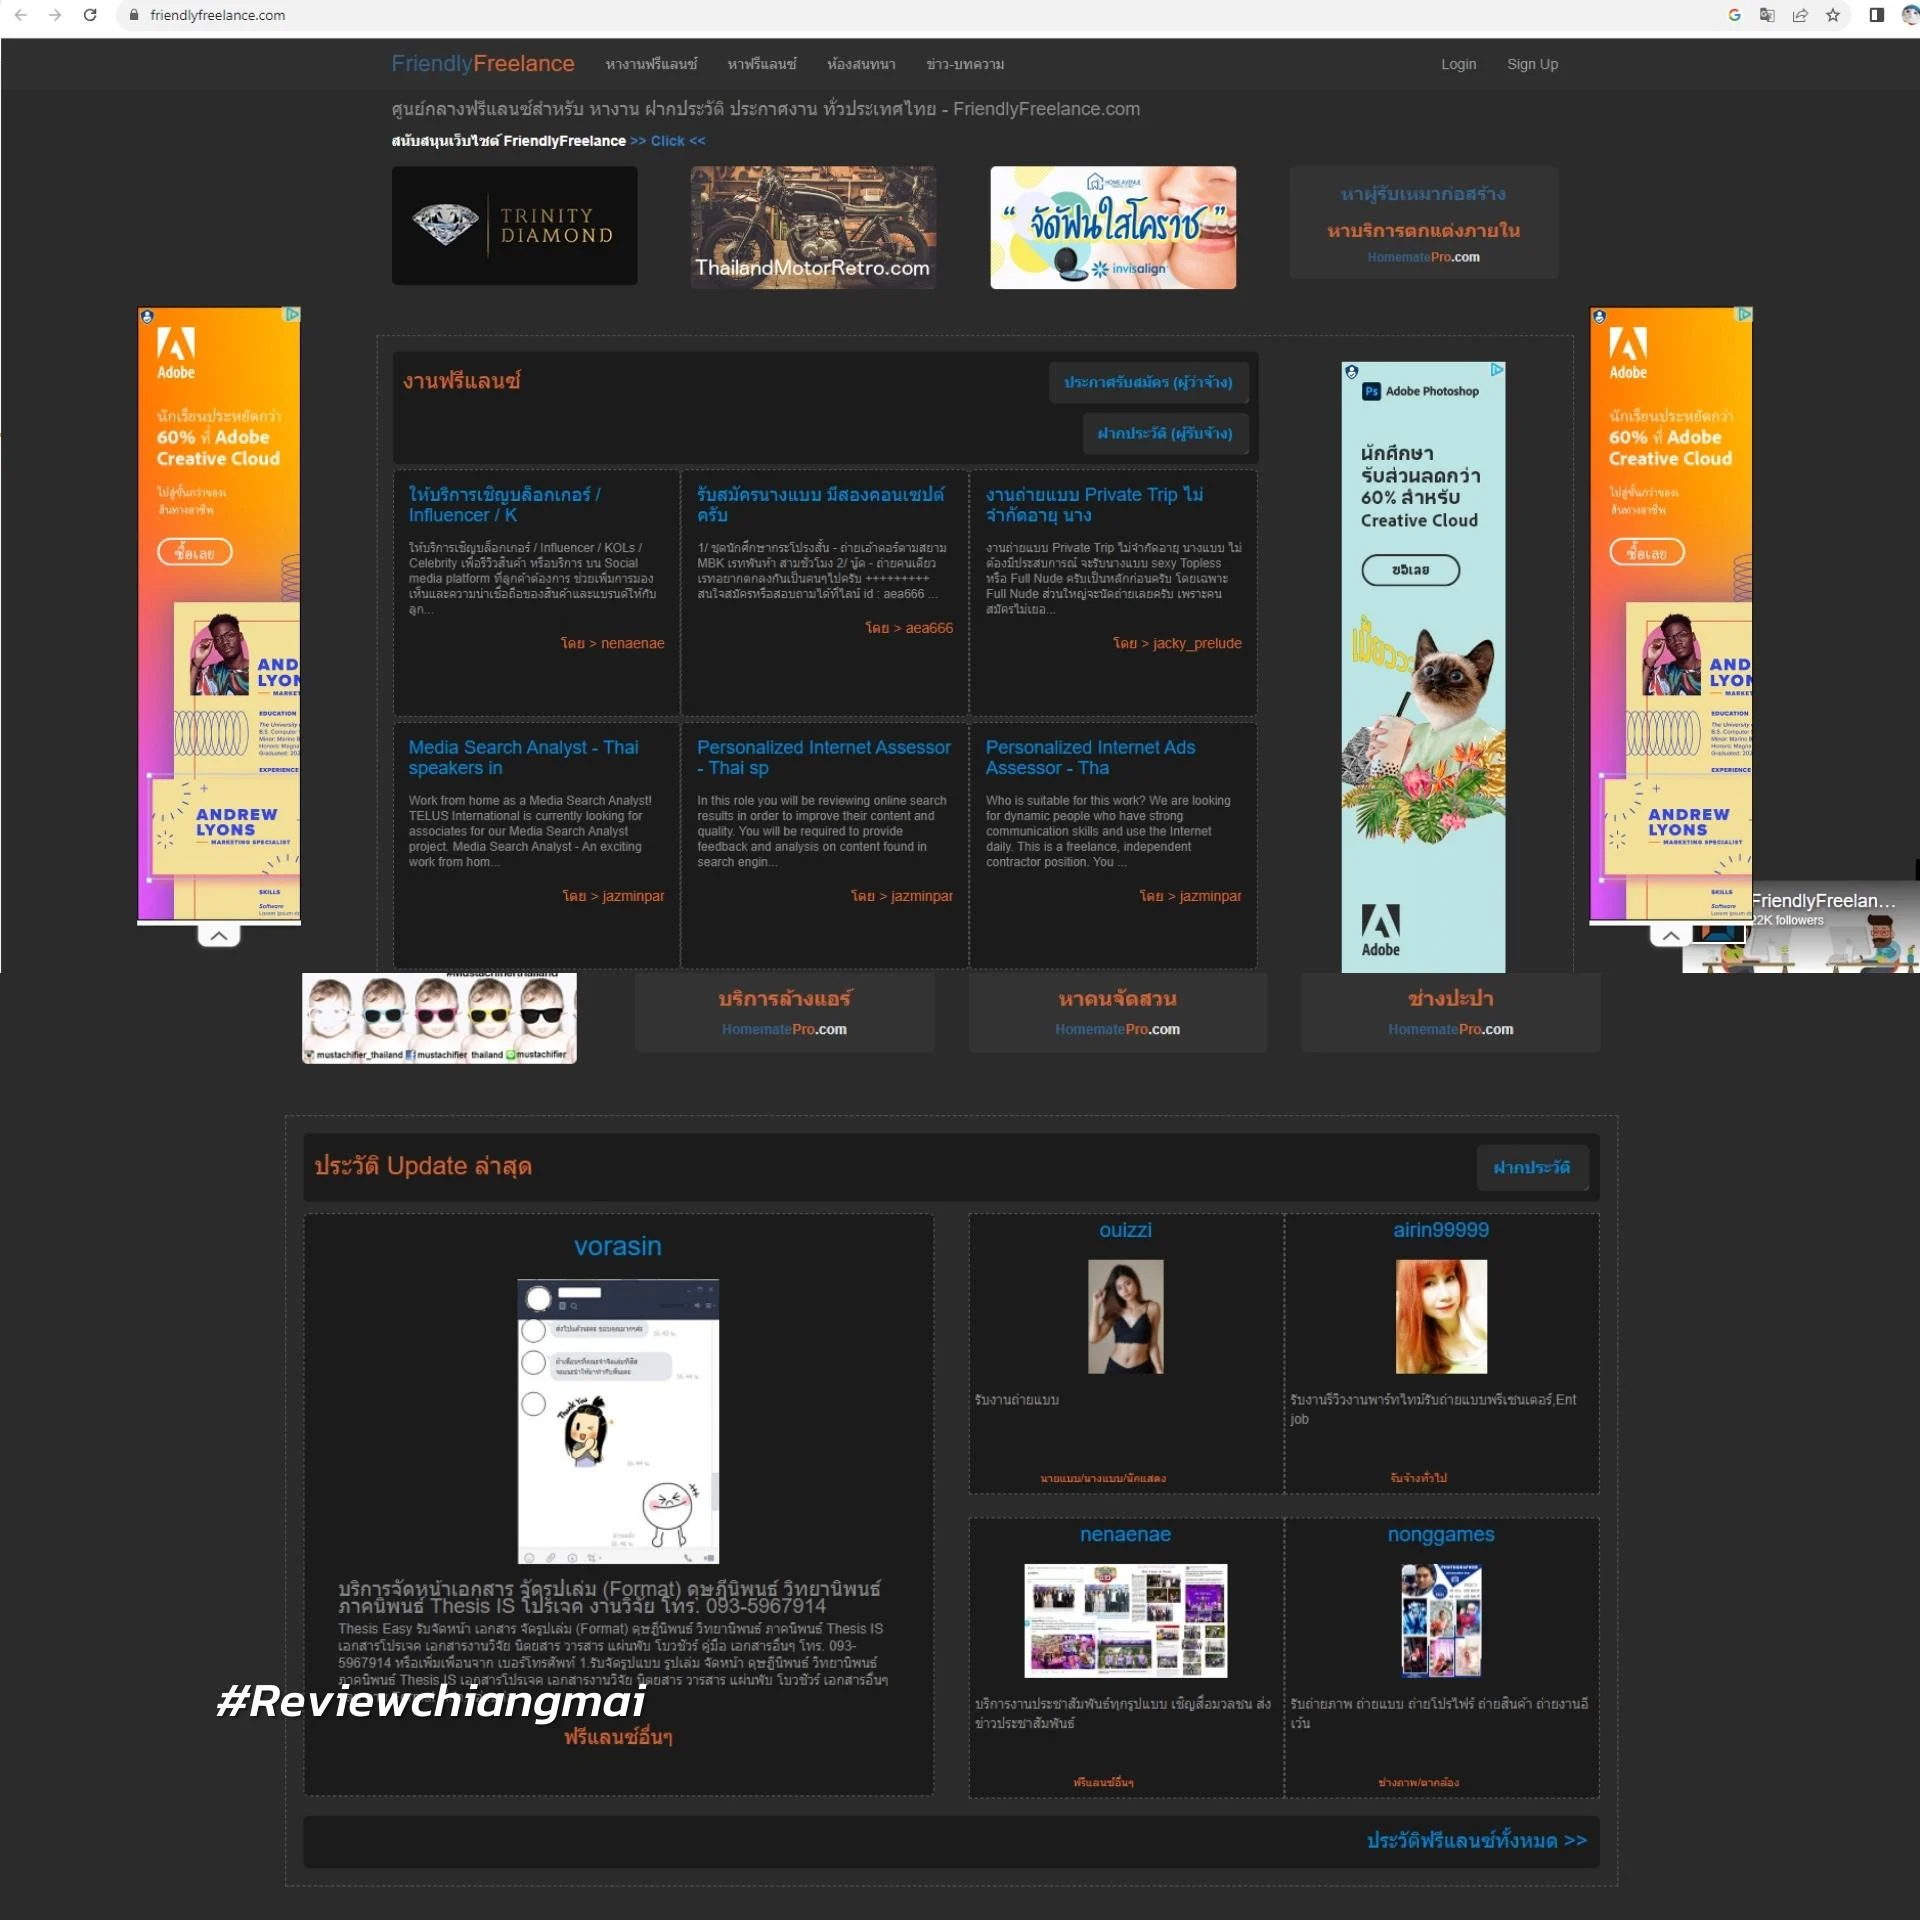Open the ห้องสนทนา menu item
1920x1920 pixels.
(x=861, y=64)
